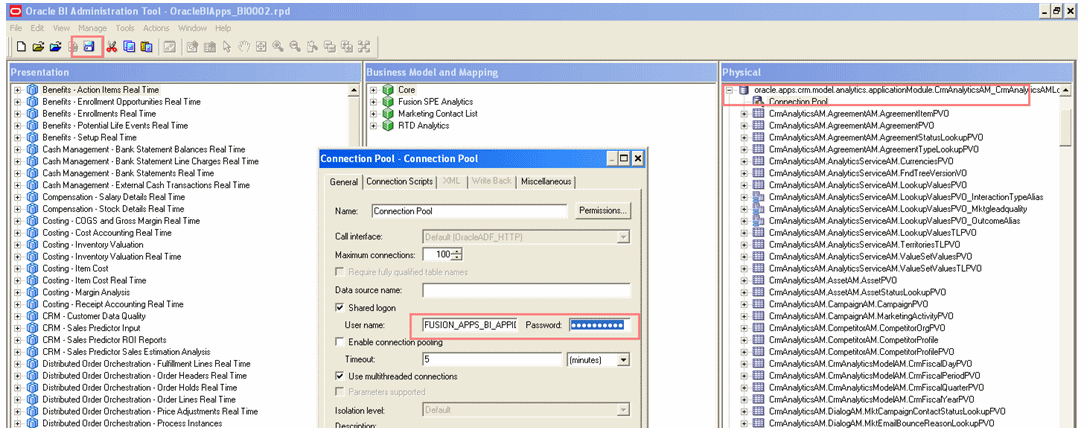Click the Cut scissors icon
Viewport: 1087px width, 428px height.
(111, 46)
